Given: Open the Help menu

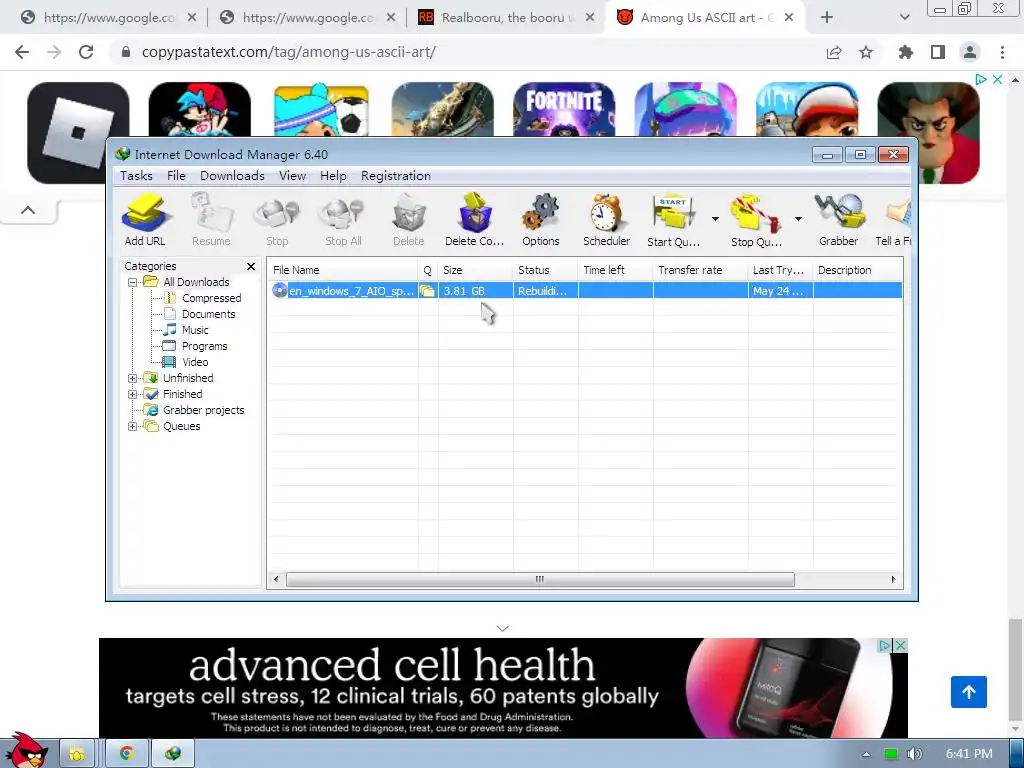Looking at the screenshot, I should click(x=333, y=176).
